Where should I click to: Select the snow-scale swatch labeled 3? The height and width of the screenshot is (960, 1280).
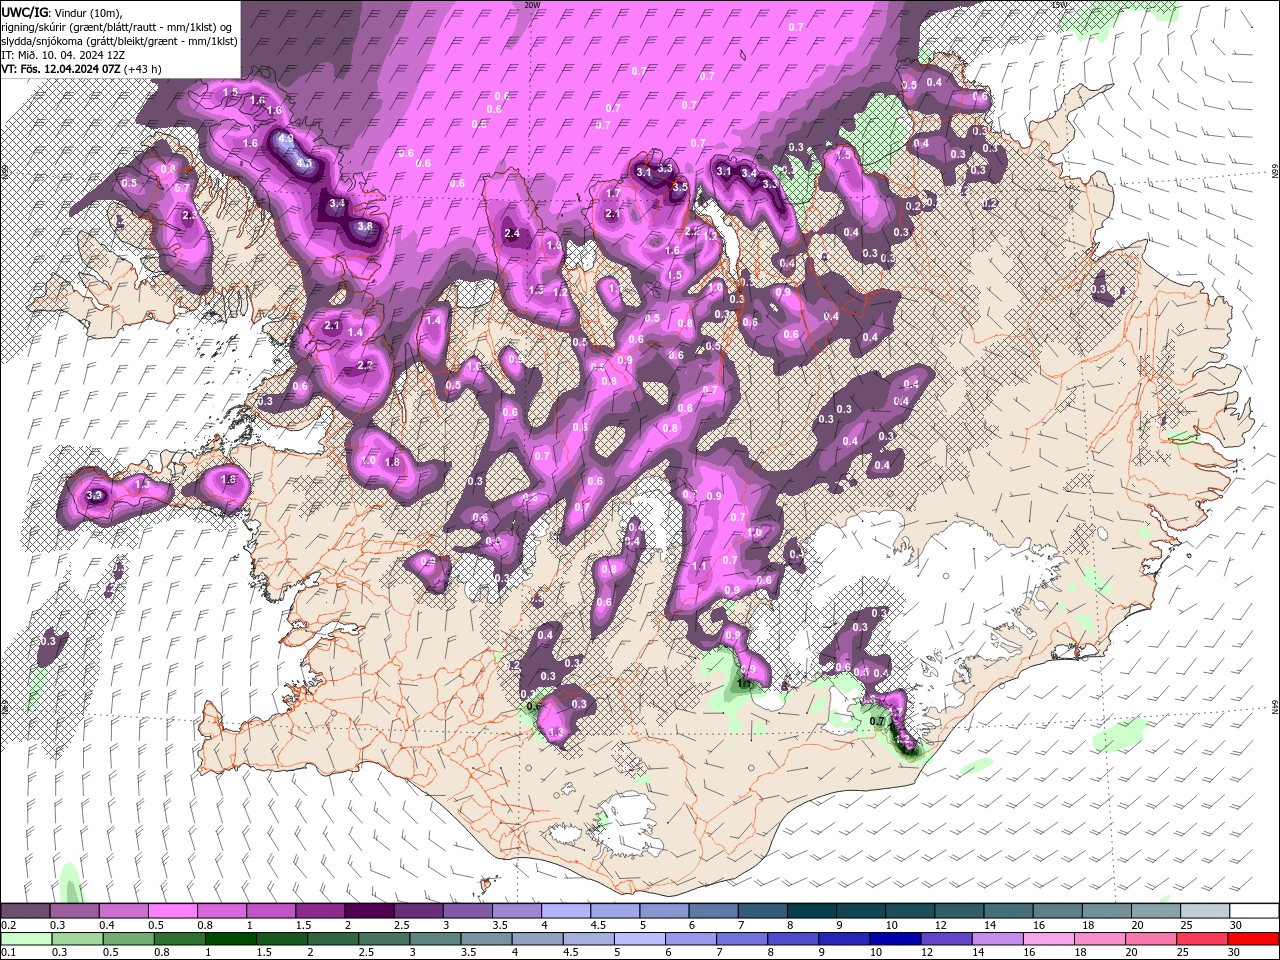pos(467,910)
